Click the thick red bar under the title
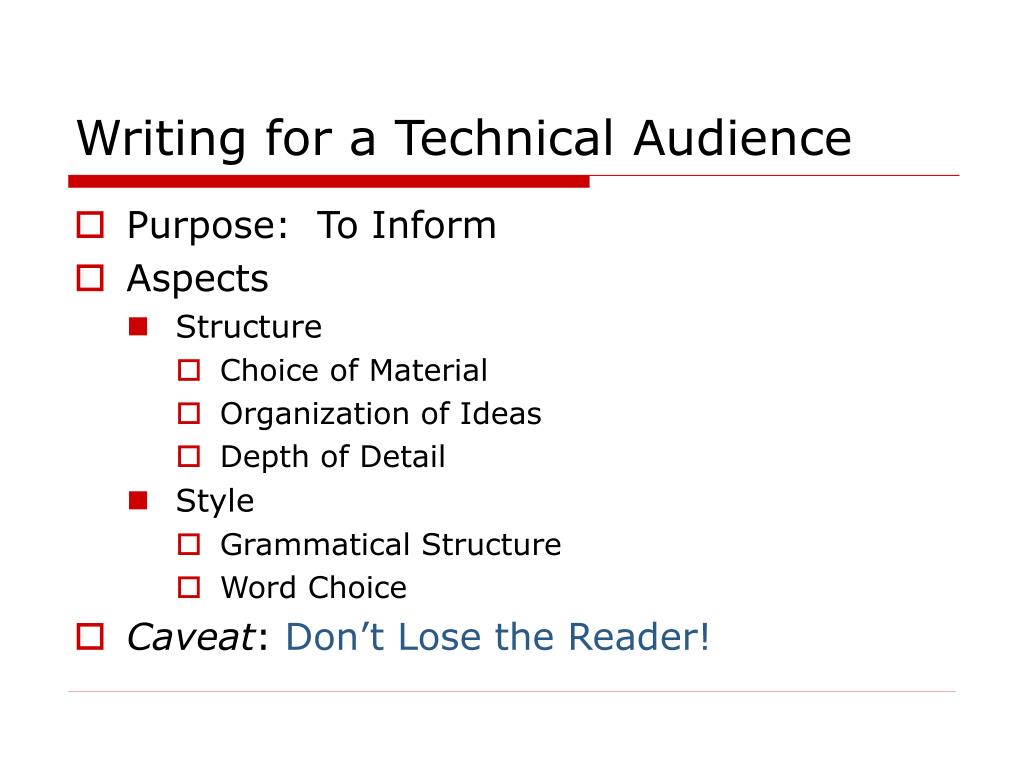 point(328,182)
